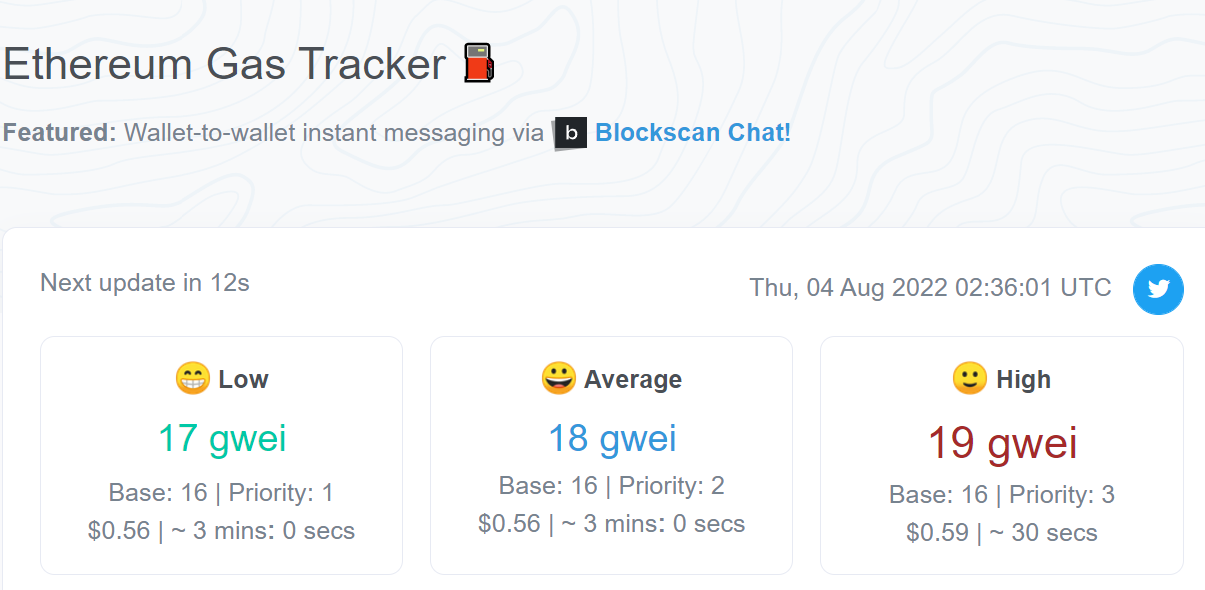
Task: Click the Twitter bird share icon
Action: click(1158, 289)
